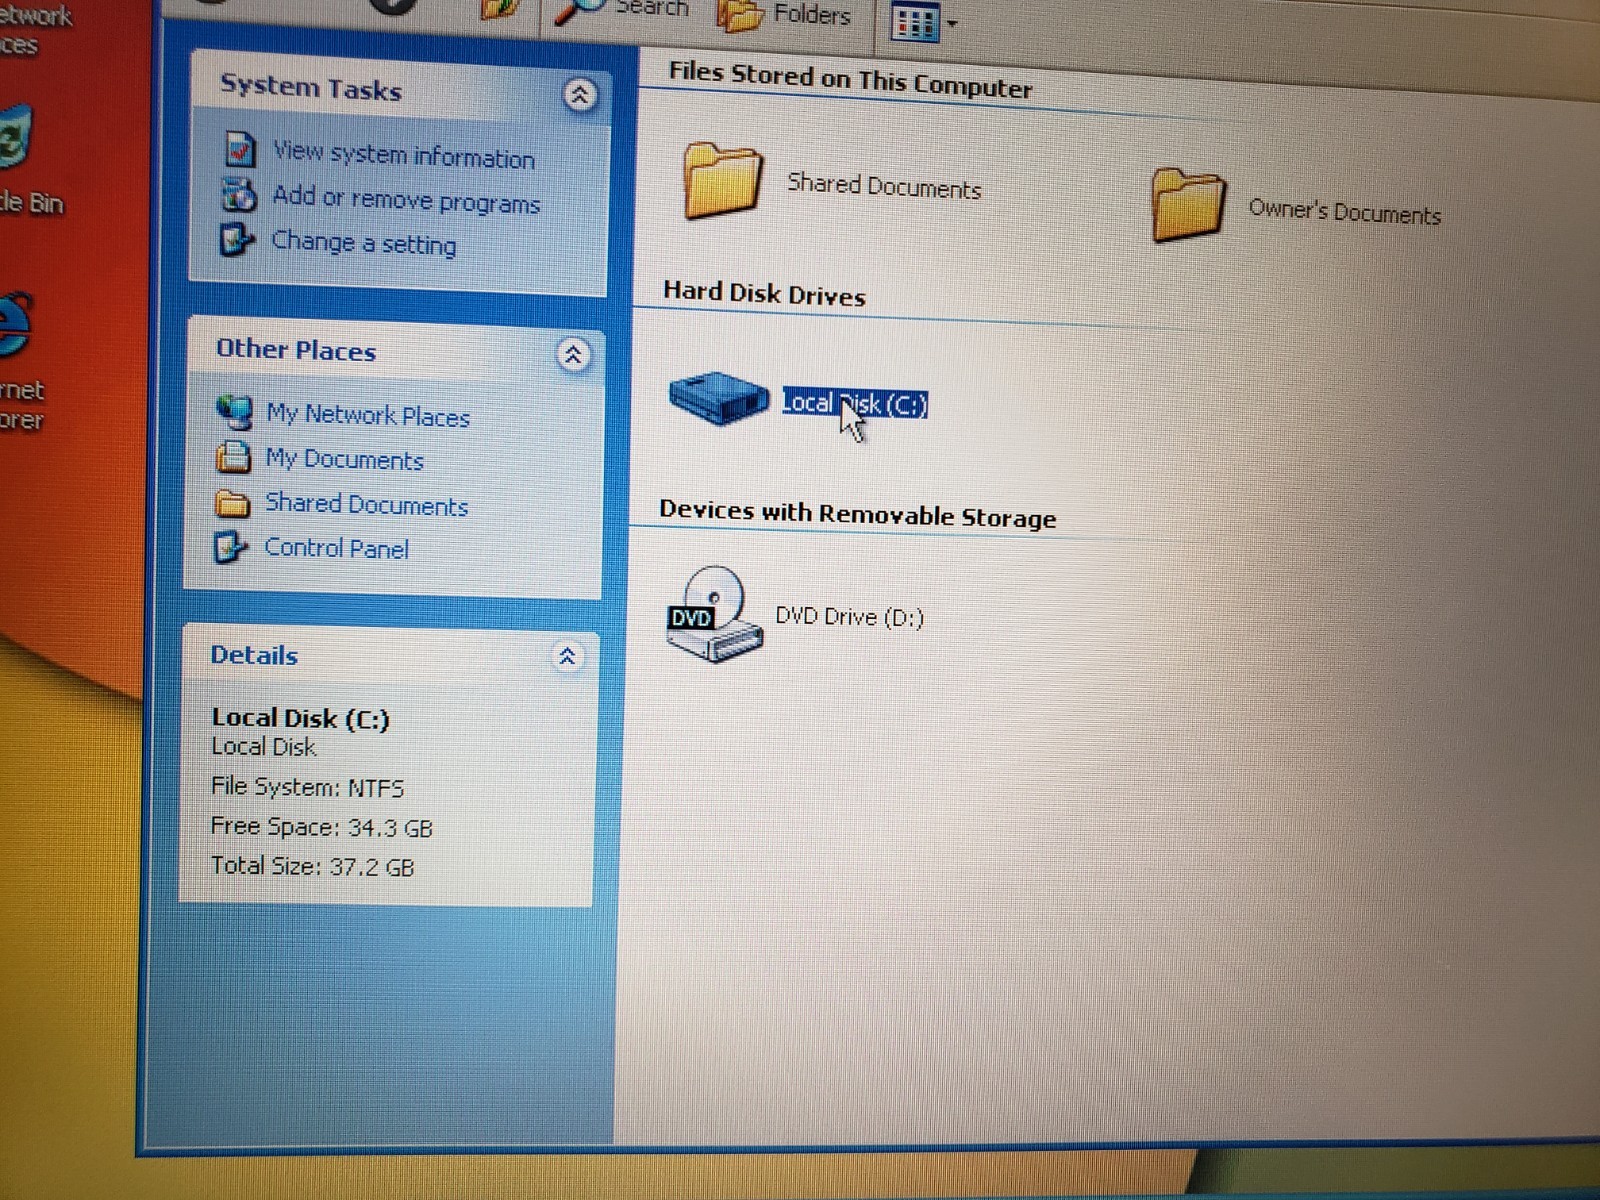Image resolution: width=1600 pixels, height=1200 pixels.
Task: Click Total Size: 37.2 GB text
Action: pyautogui.click(x=312, y=866)
